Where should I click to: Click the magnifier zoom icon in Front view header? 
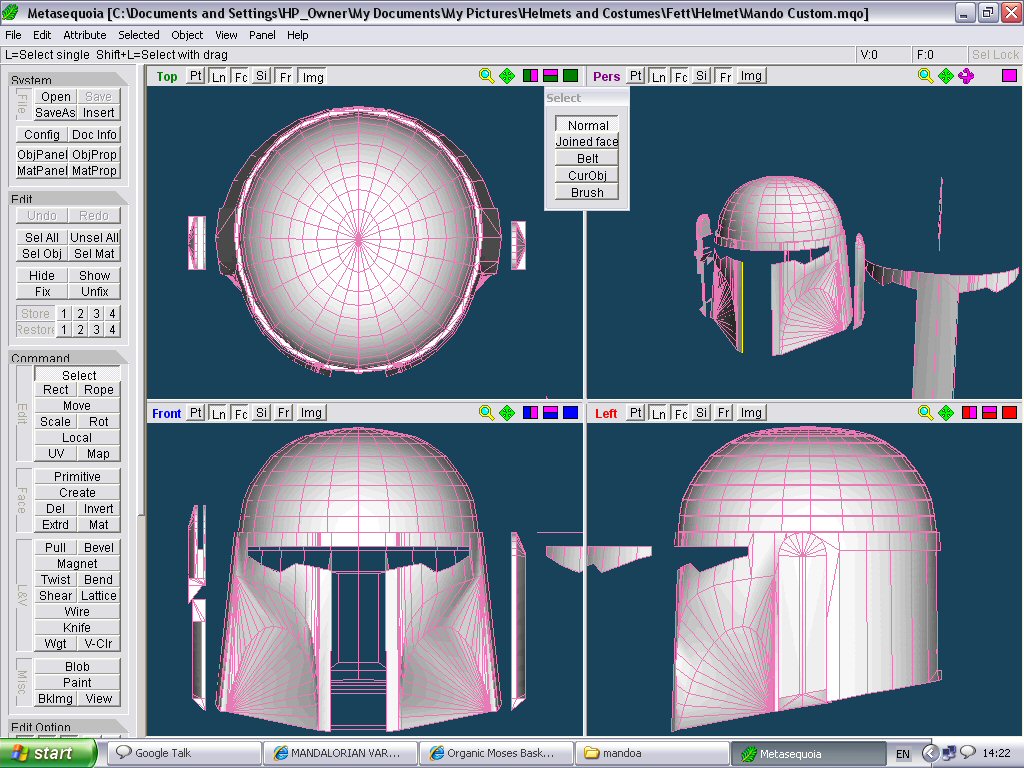[486, 413]
